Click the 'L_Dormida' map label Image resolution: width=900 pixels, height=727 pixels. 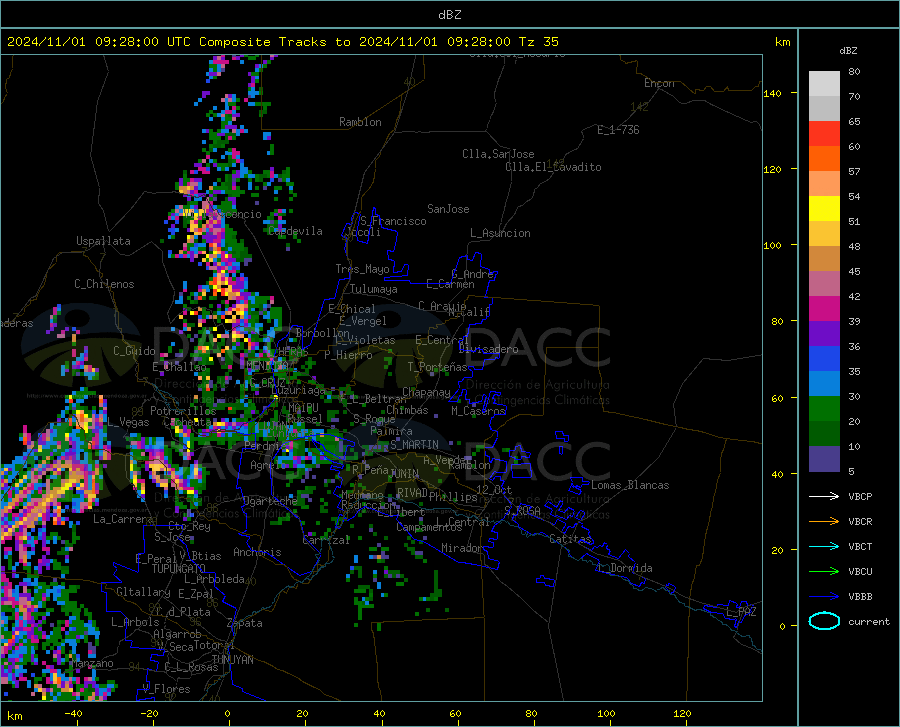click(x=625, y=568)
